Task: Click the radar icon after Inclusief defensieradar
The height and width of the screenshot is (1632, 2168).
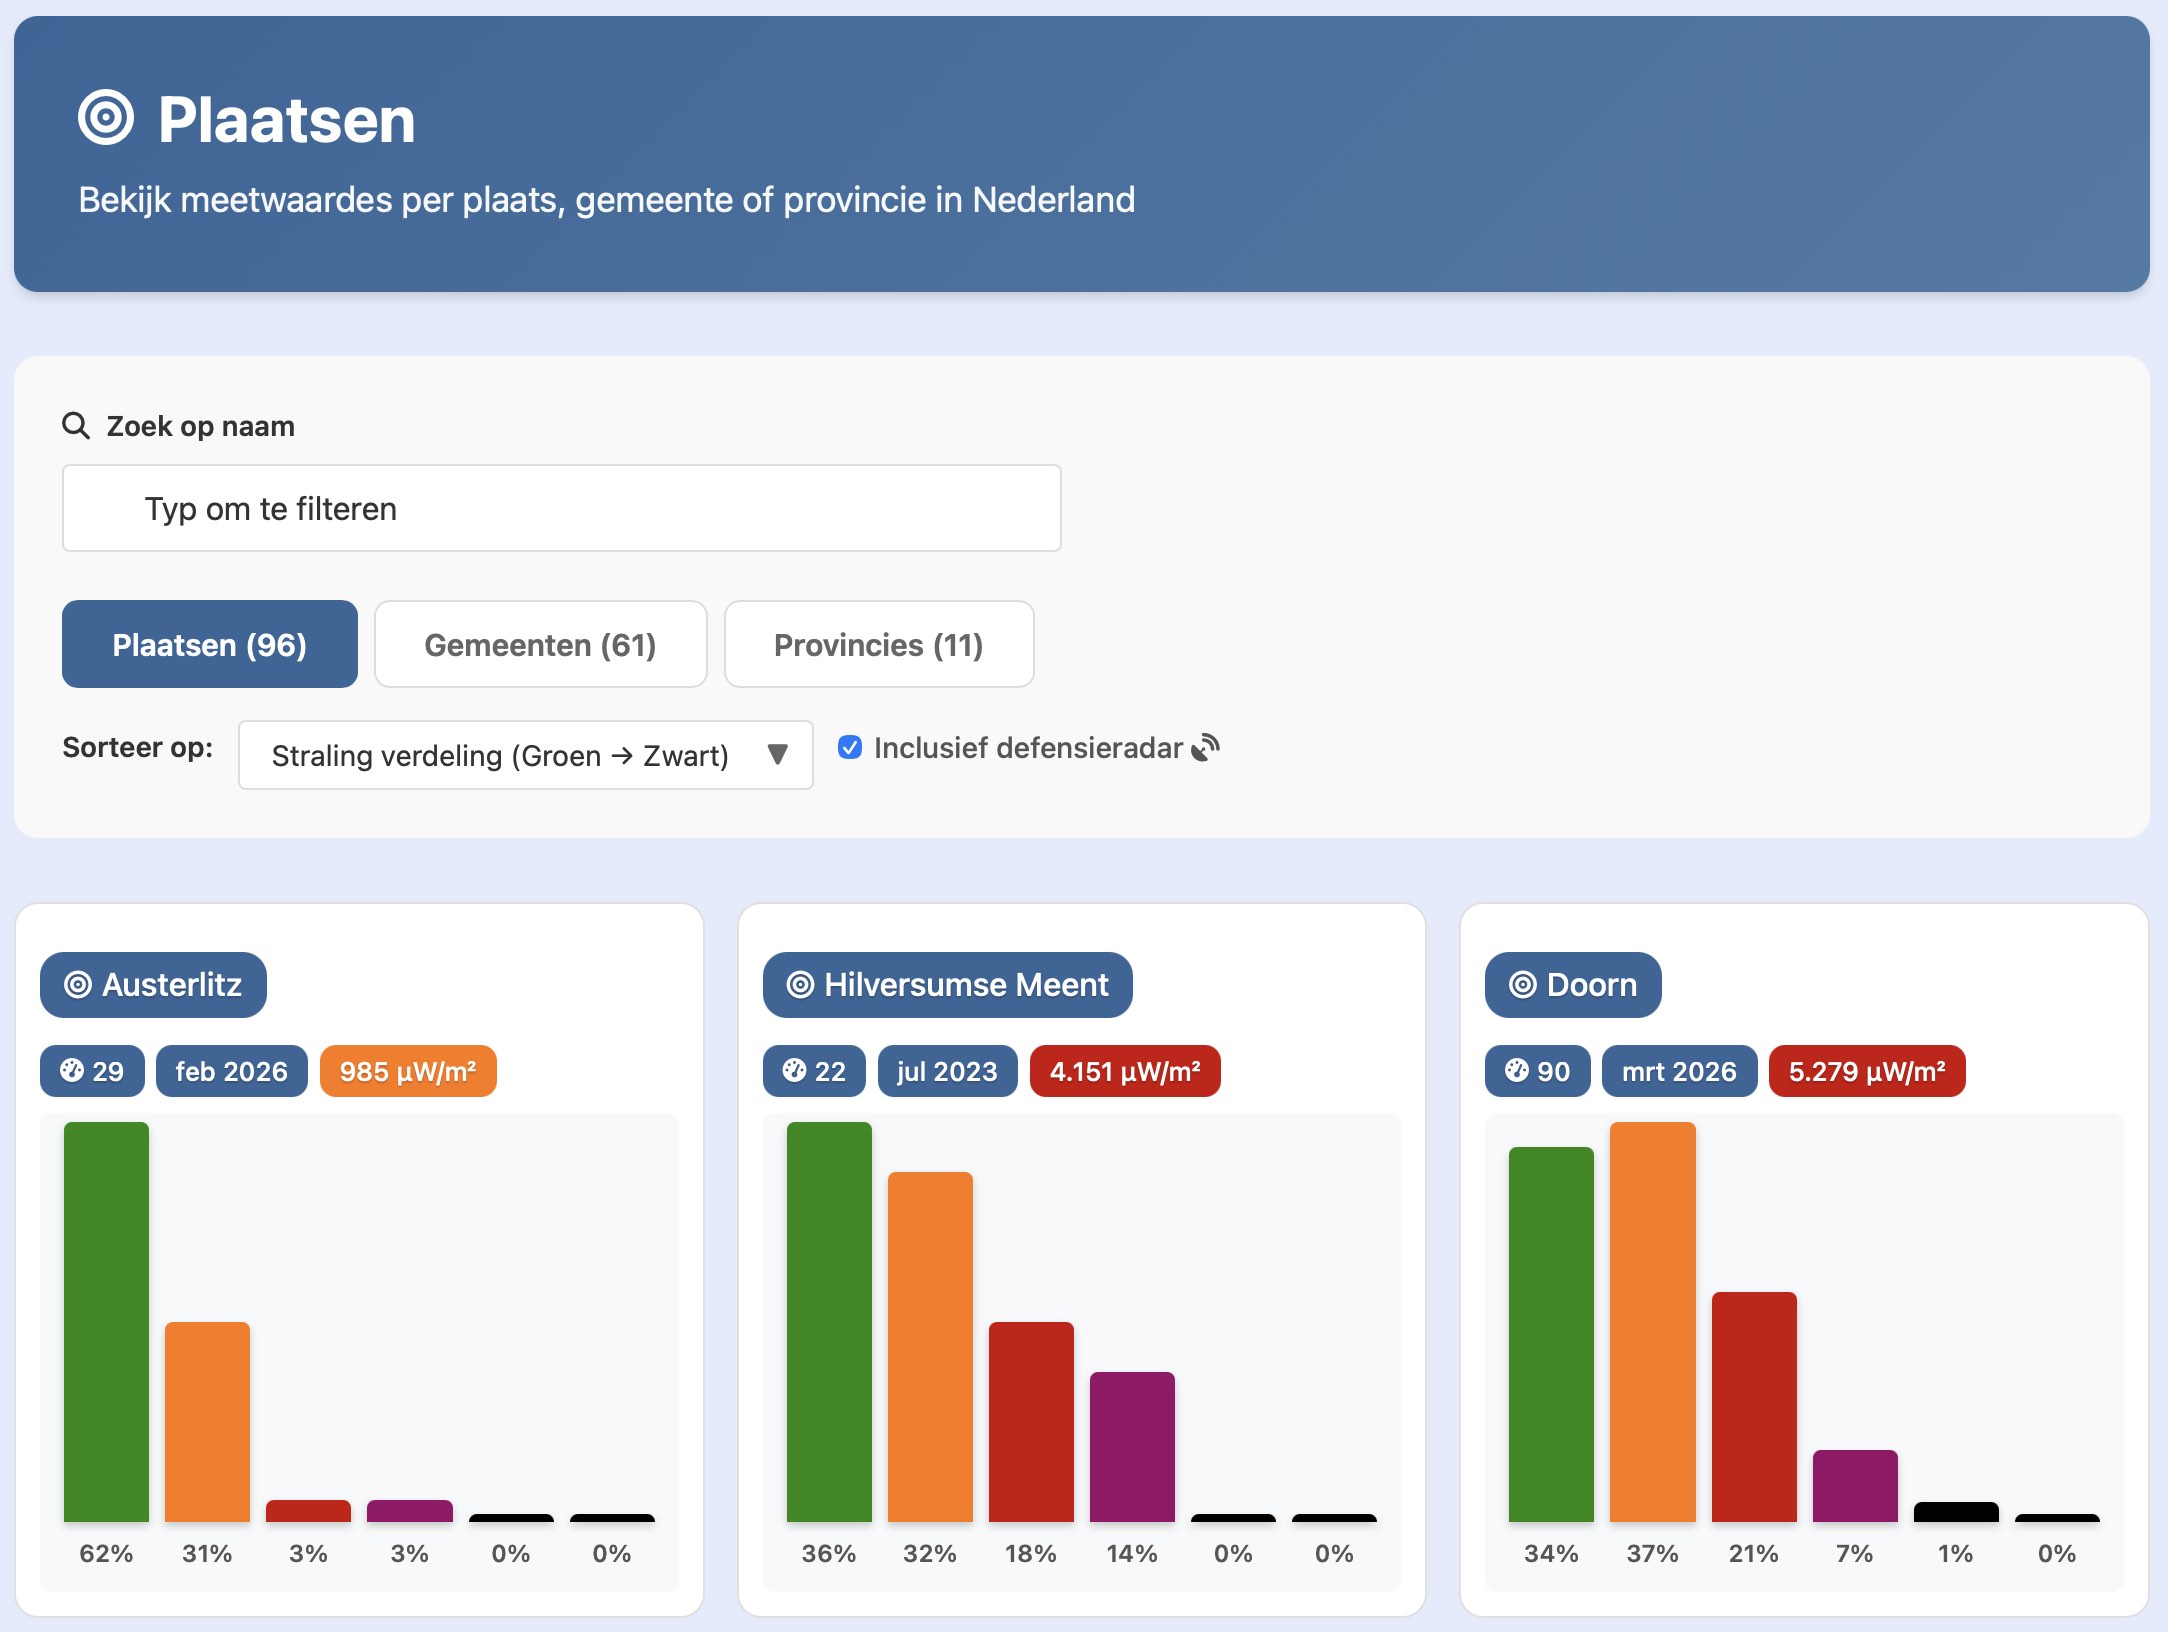Action: pyautogui.click(x=1206, y=748)
